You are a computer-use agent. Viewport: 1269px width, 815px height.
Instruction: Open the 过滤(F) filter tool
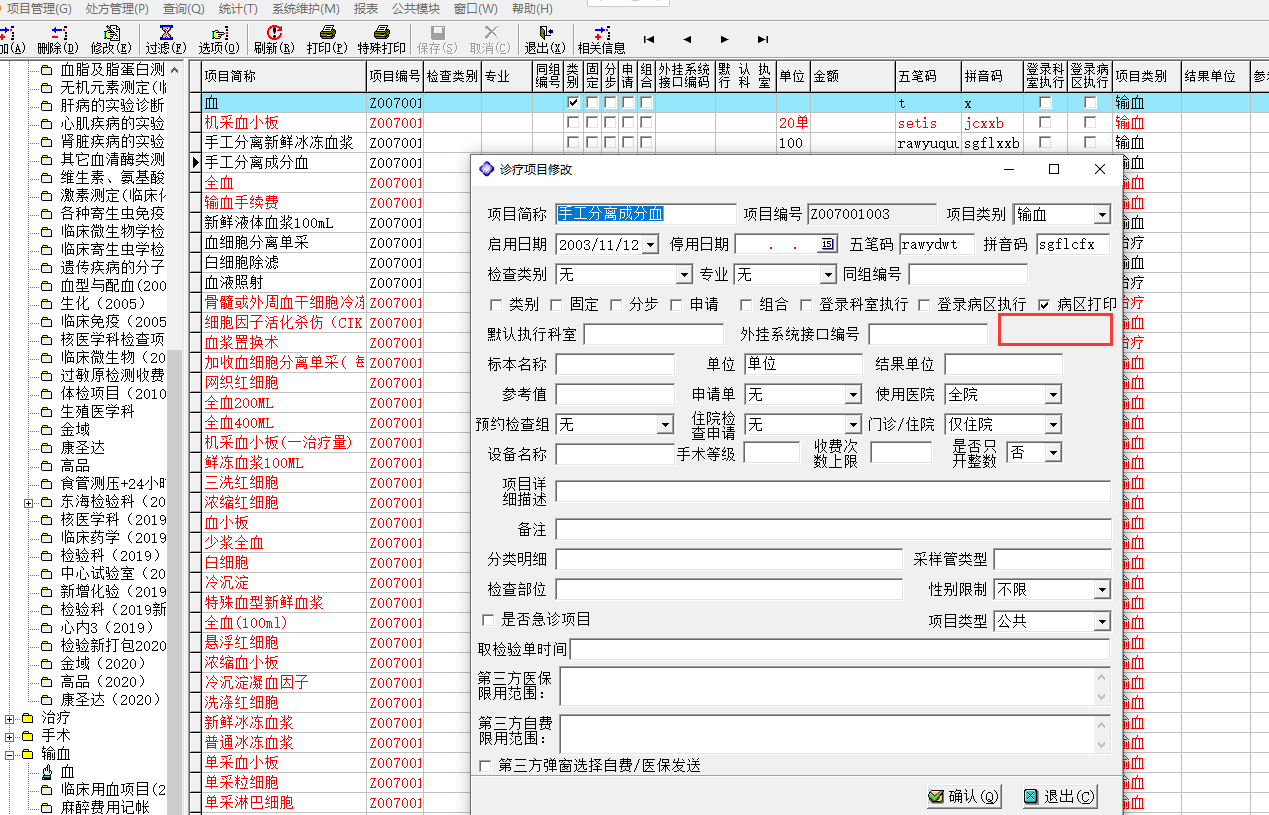point(165,33)
